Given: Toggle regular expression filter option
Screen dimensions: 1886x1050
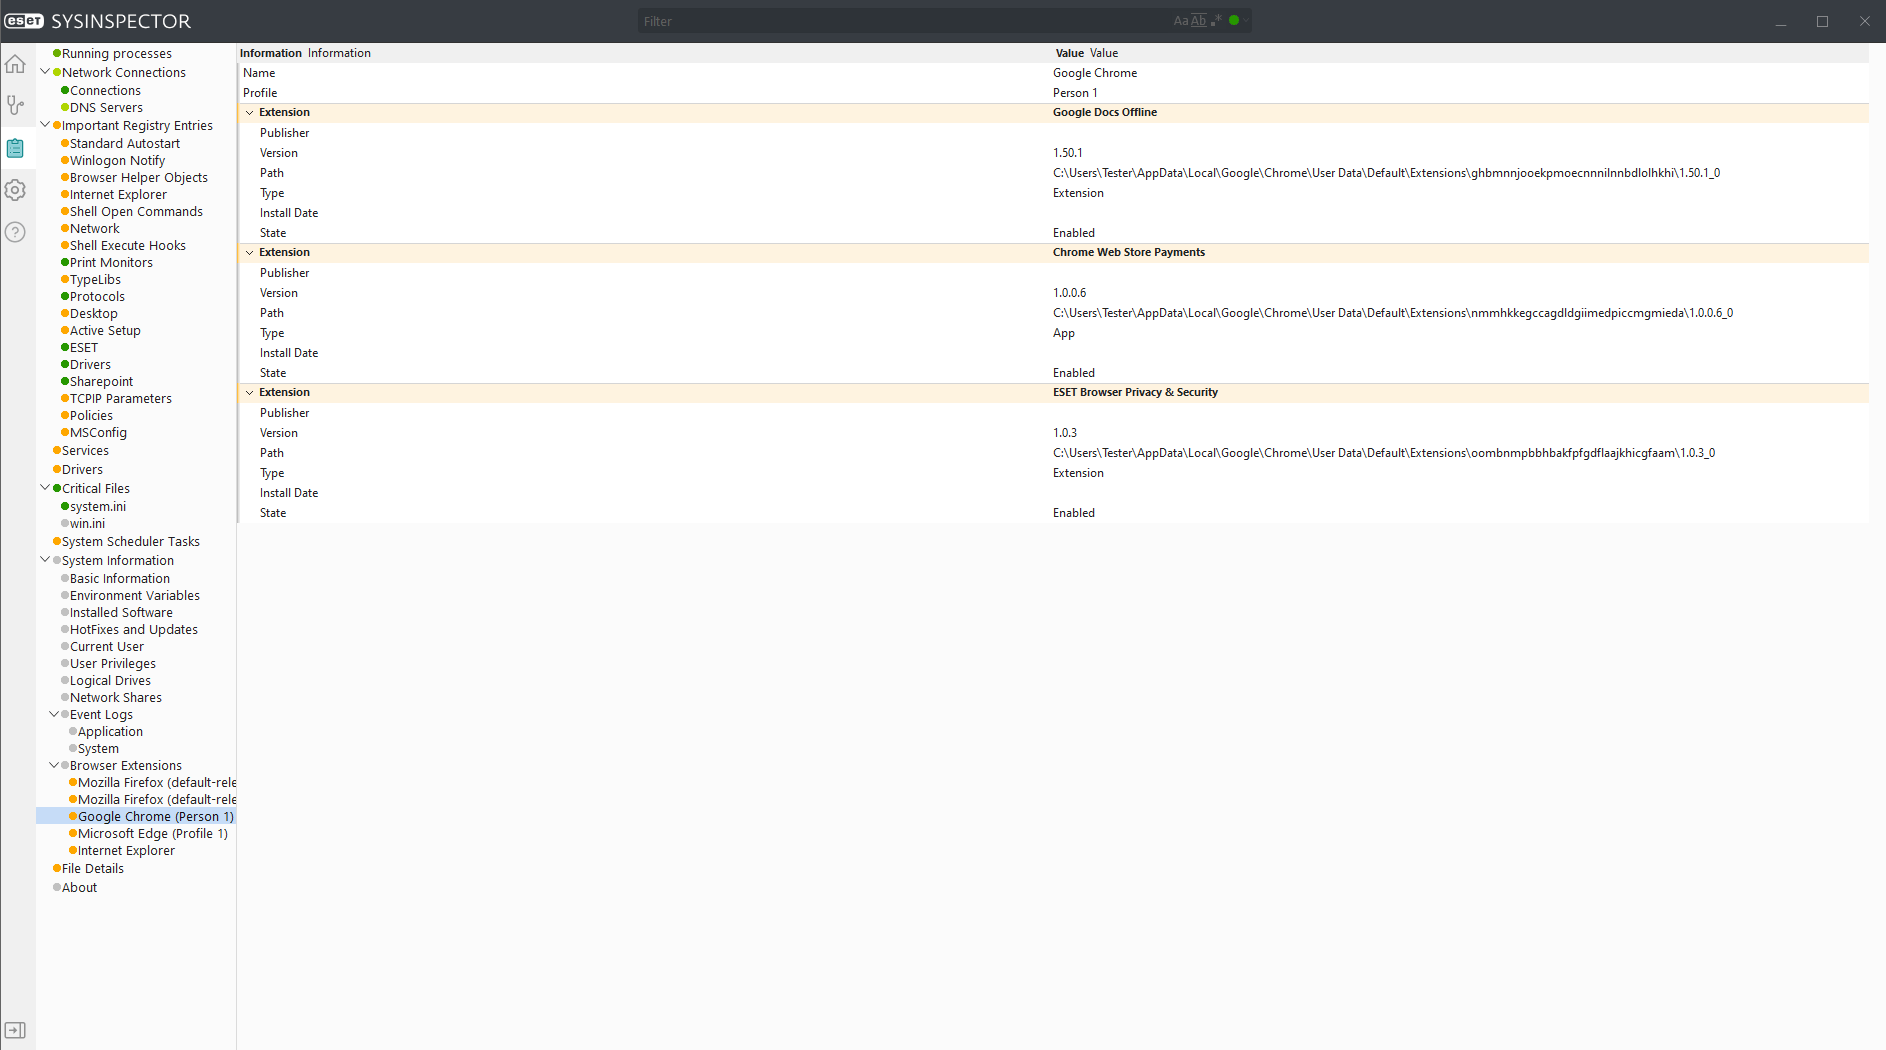Looking at the screenshot, I should tap(1216, 20).
